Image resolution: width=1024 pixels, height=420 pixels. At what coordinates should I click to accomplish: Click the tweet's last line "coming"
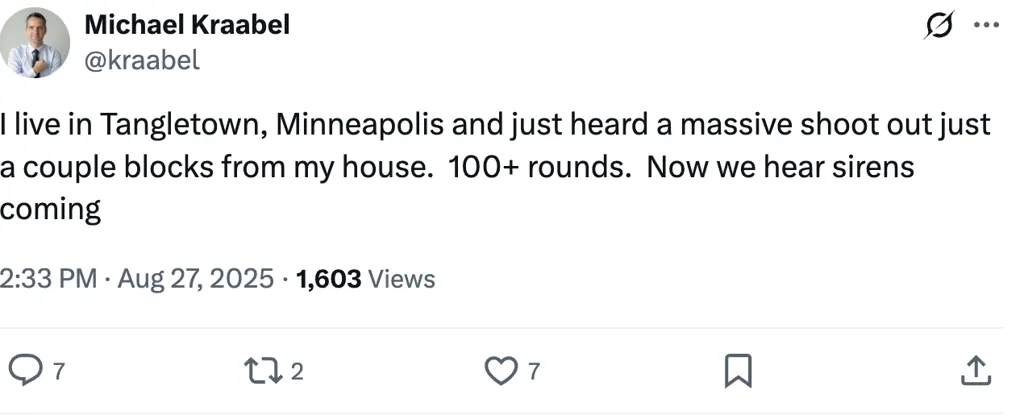click(x=50, y=209)
